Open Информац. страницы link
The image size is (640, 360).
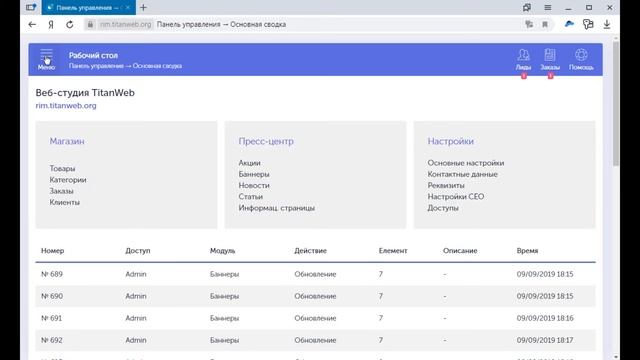click(277, 208)
